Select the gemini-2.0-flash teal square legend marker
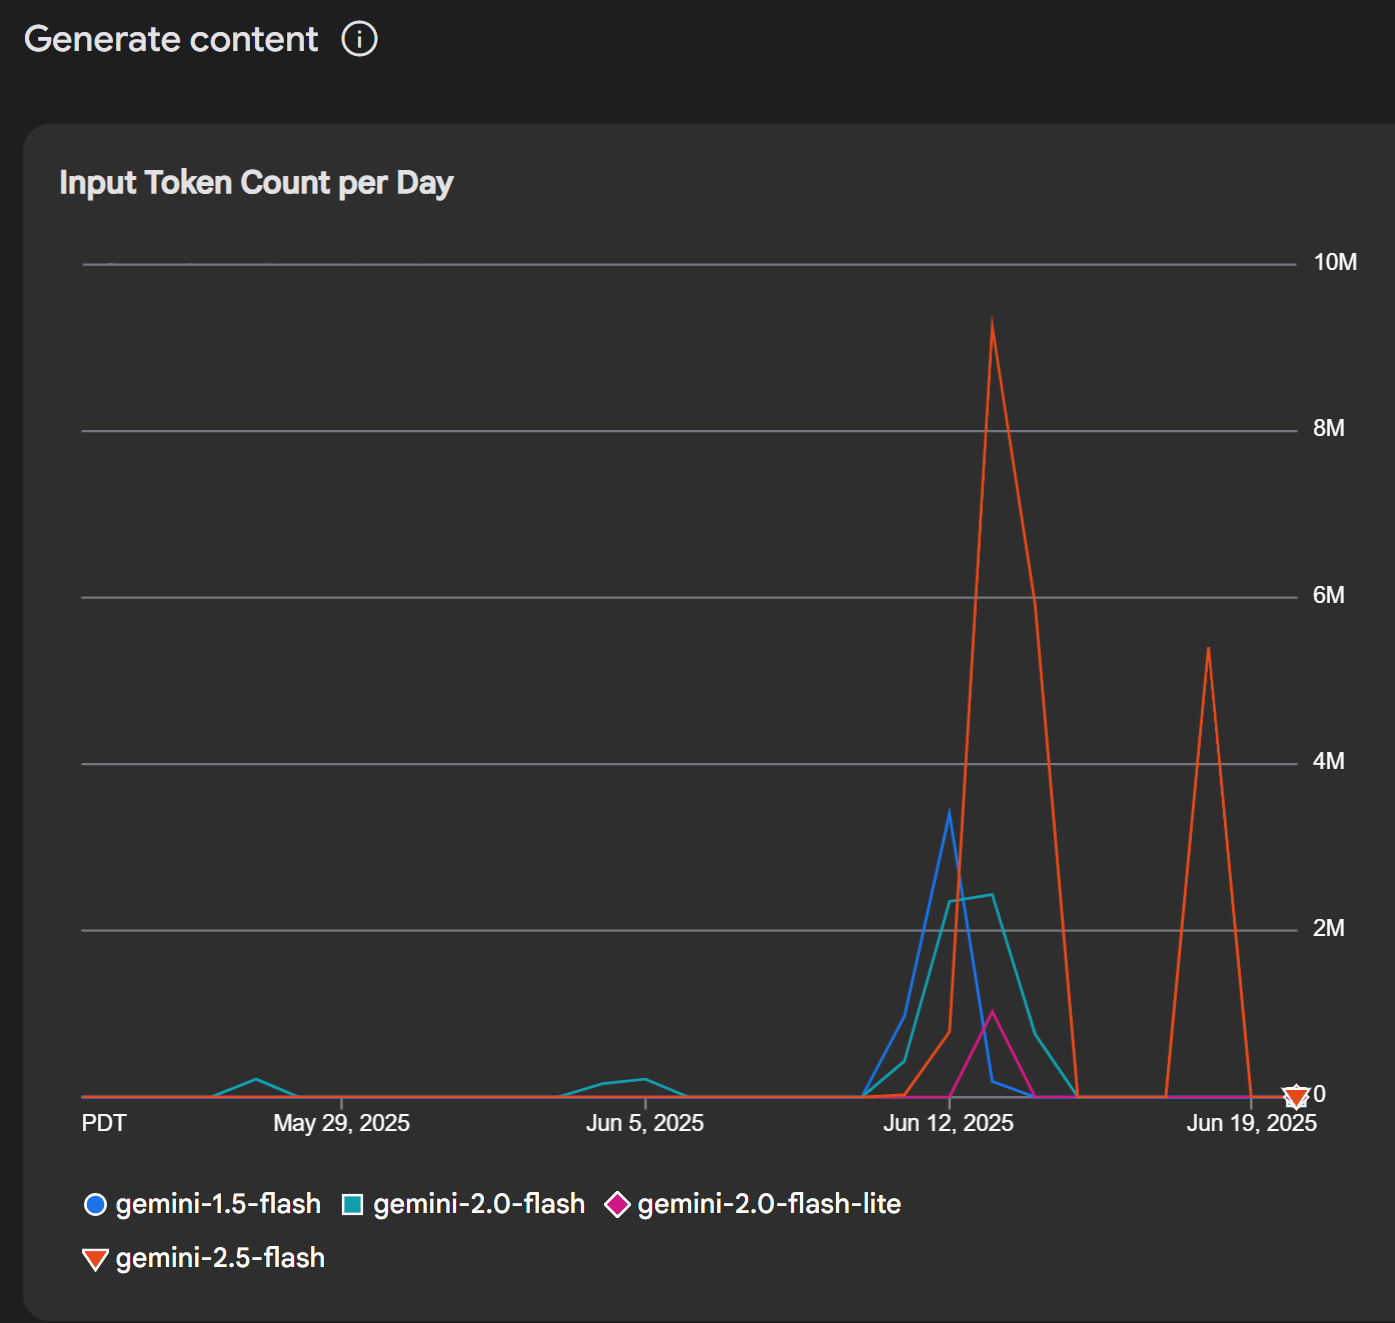 [x=352, y=1205]
